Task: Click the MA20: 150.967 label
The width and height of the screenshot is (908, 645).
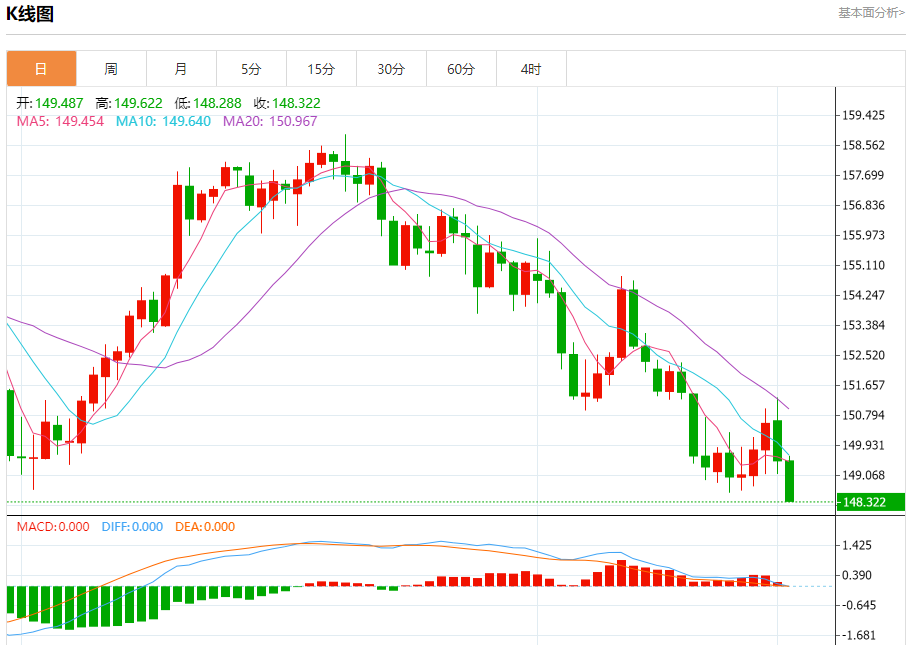Action: 270,121
